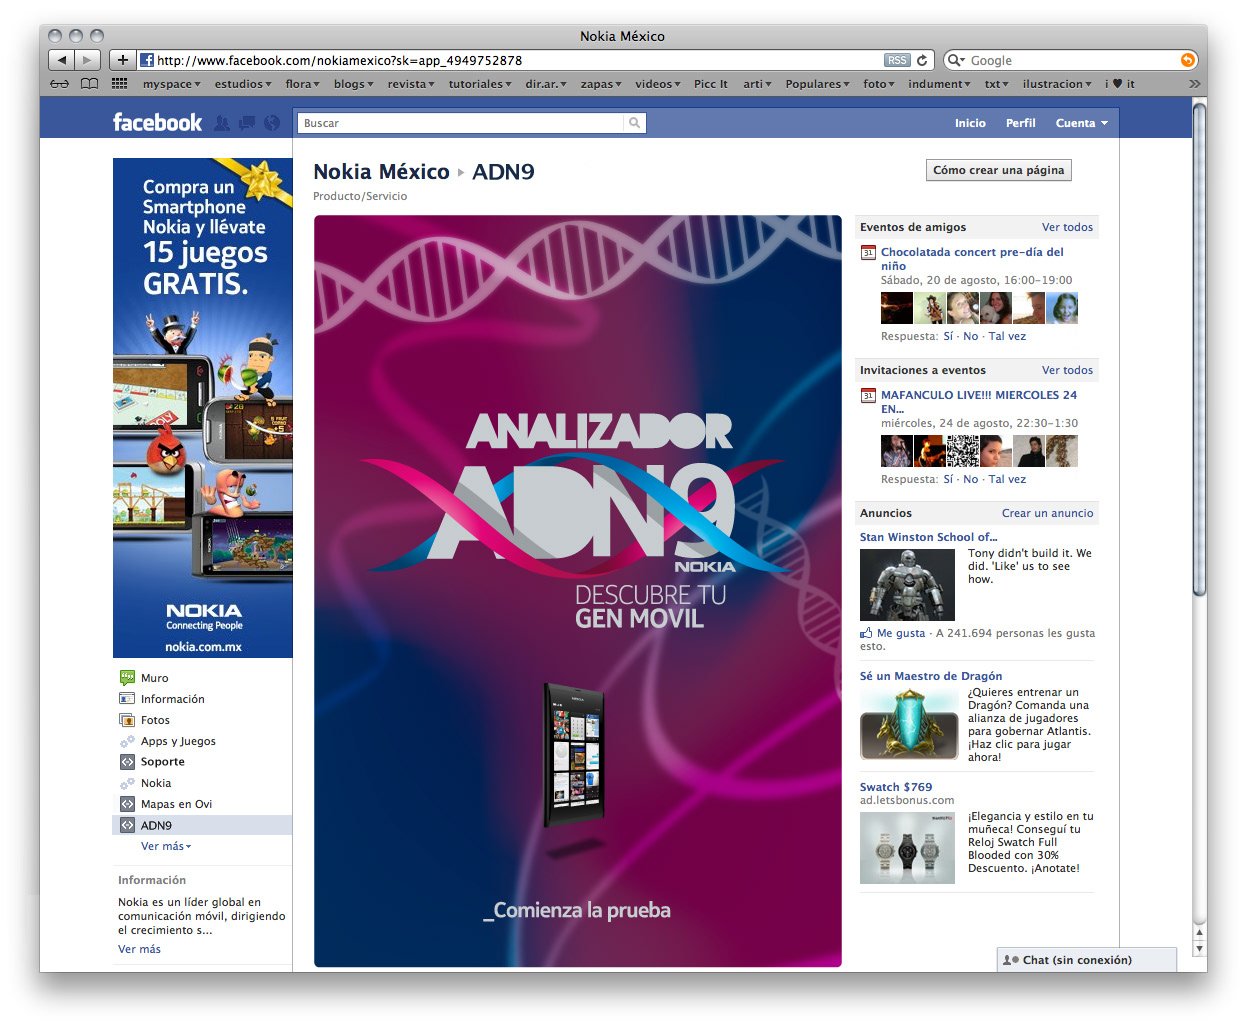Image resolution: width=1248 pixels, height=1022 pixels.
Task: Open the Nokia 15 juegos gratis banner
Action: (203, 408)
